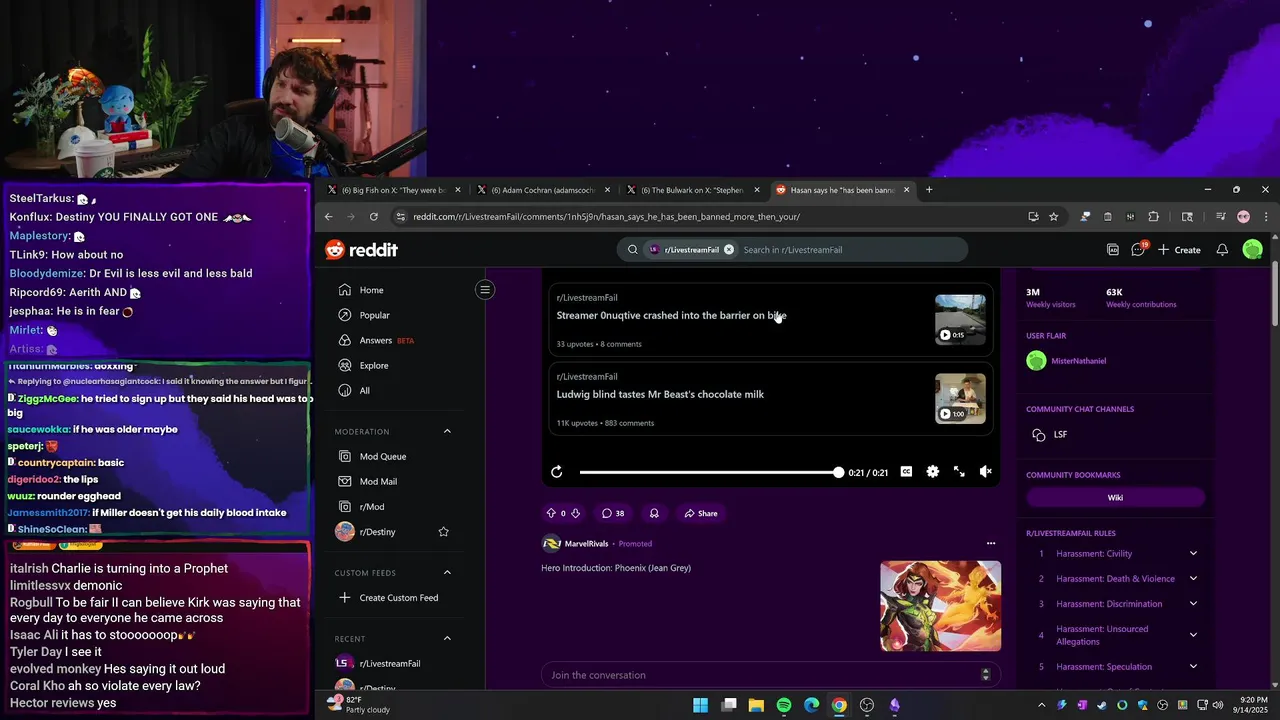Screen dimensions: 1280x720
Task: Open the Wiki community bookmark
Action: (1115, 497)
